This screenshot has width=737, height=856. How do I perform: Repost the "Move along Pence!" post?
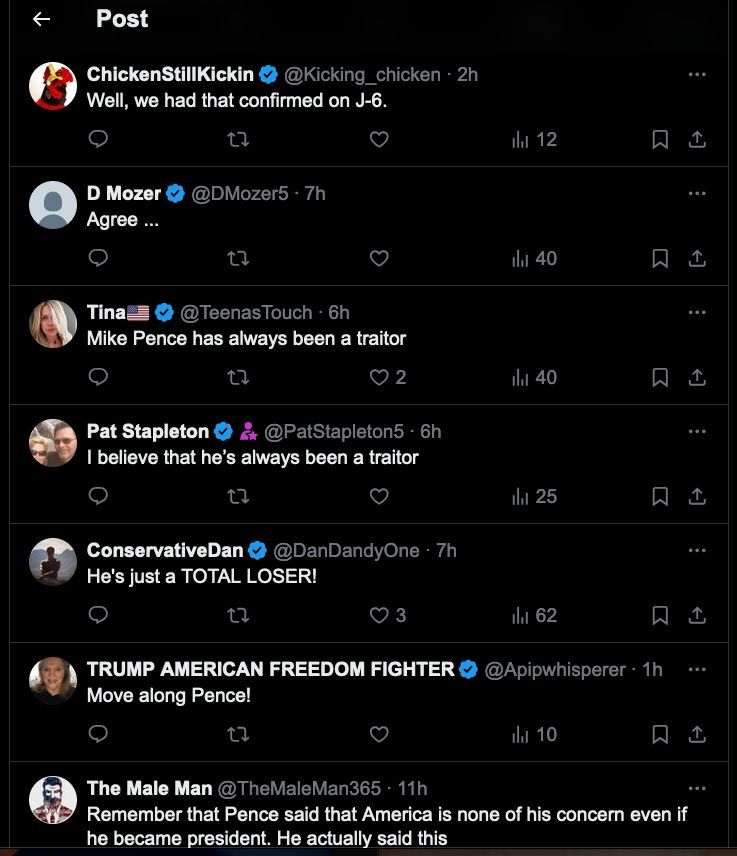pos(238,735)
